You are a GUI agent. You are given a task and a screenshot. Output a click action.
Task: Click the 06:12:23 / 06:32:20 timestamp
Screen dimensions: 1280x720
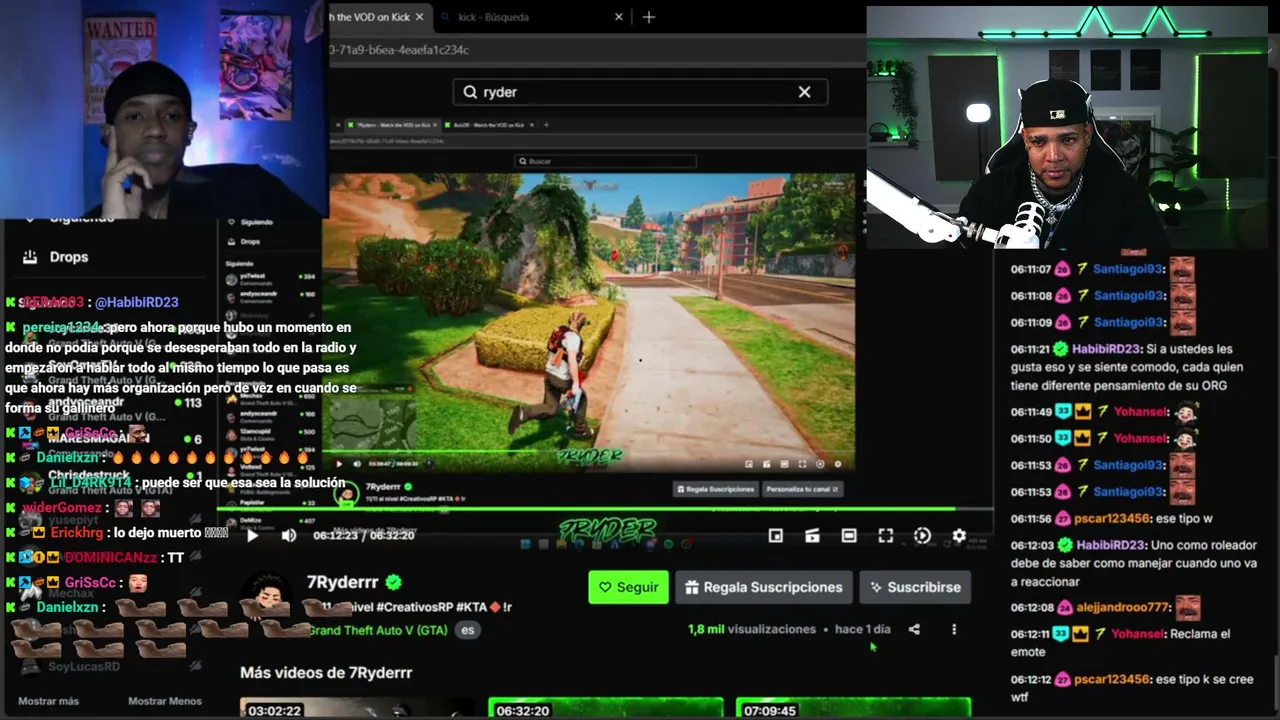click(364, 536)
